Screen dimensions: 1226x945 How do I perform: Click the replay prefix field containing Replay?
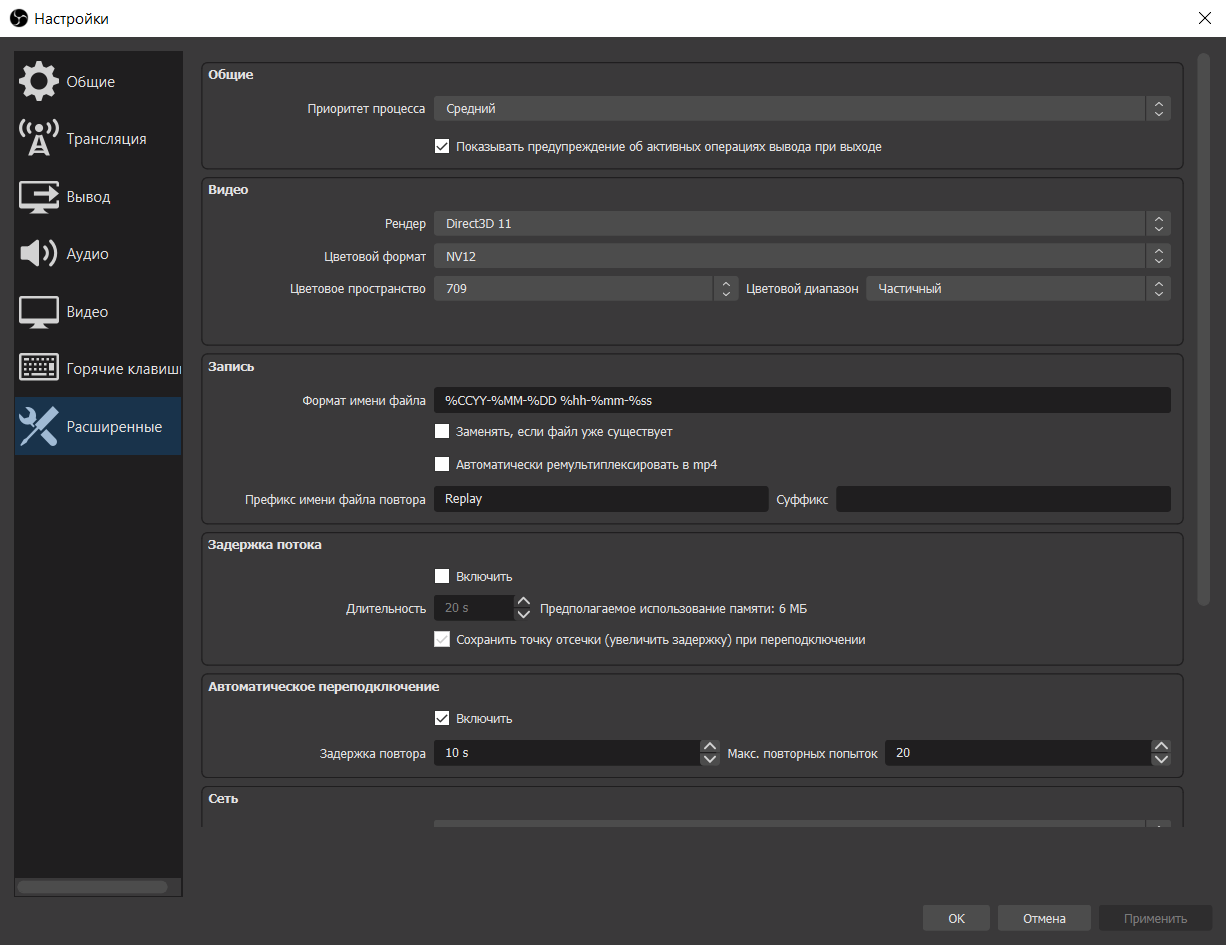601,499
